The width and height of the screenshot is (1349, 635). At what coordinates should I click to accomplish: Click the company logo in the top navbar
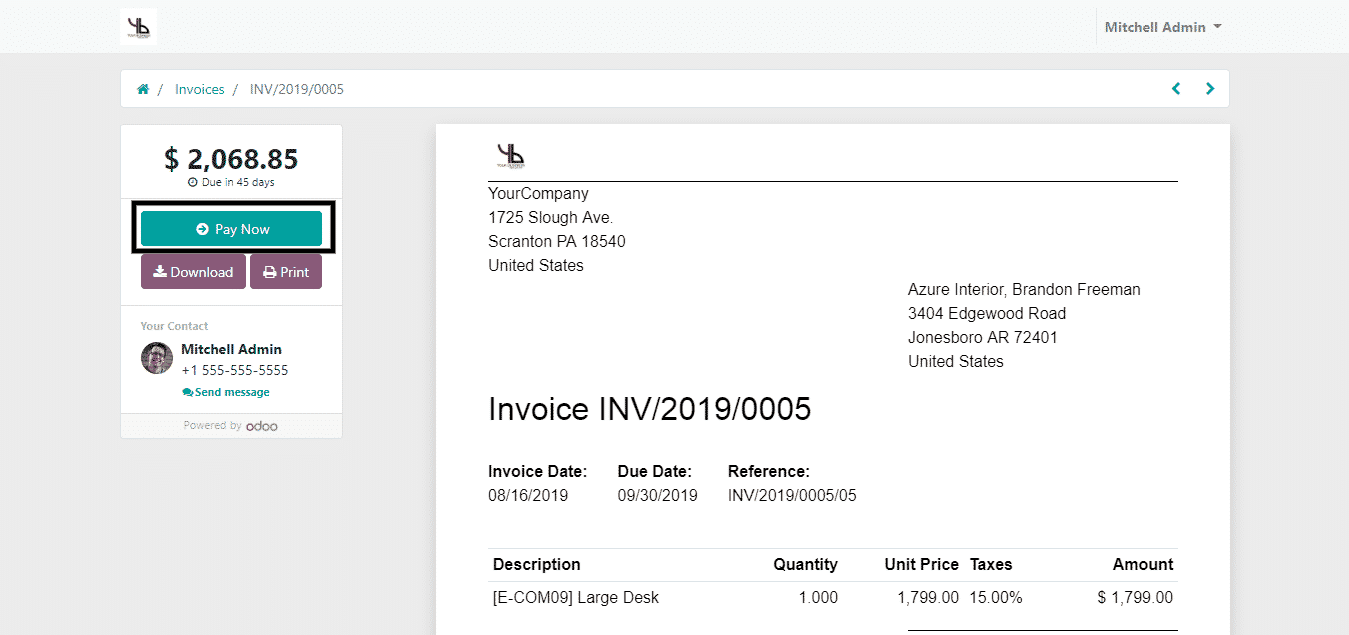coord(138,27)
